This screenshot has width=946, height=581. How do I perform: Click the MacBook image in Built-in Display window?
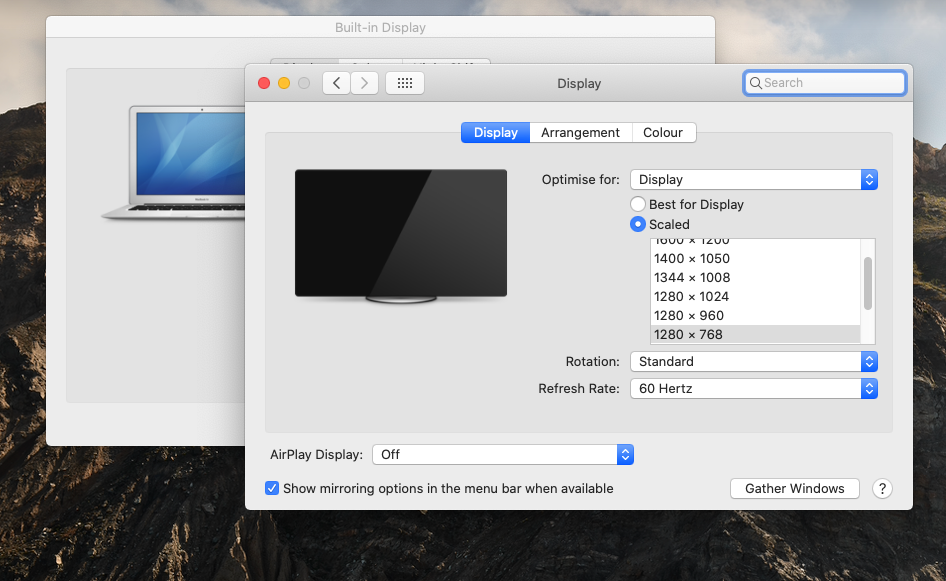click(x=174, y=162)
